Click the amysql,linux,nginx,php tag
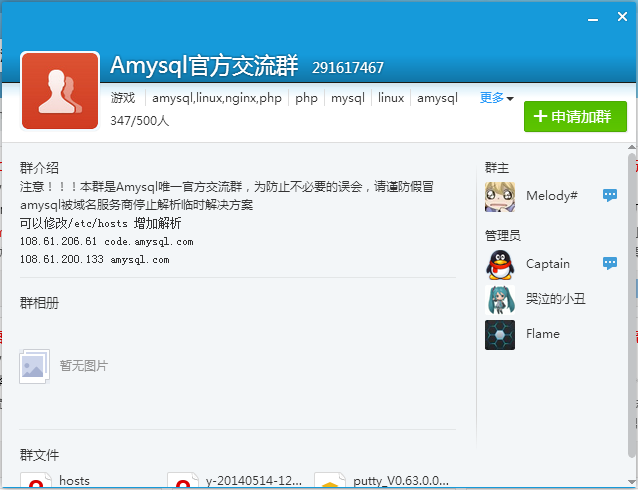This screenshot has height=490, width=638. 217,98
